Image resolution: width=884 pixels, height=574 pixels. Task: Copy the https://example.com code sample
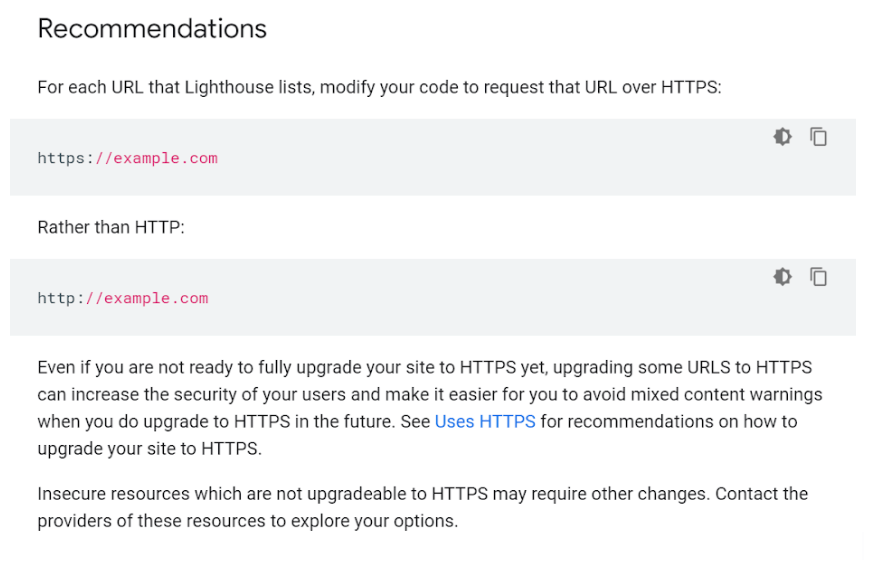click(x=818, y=137)
